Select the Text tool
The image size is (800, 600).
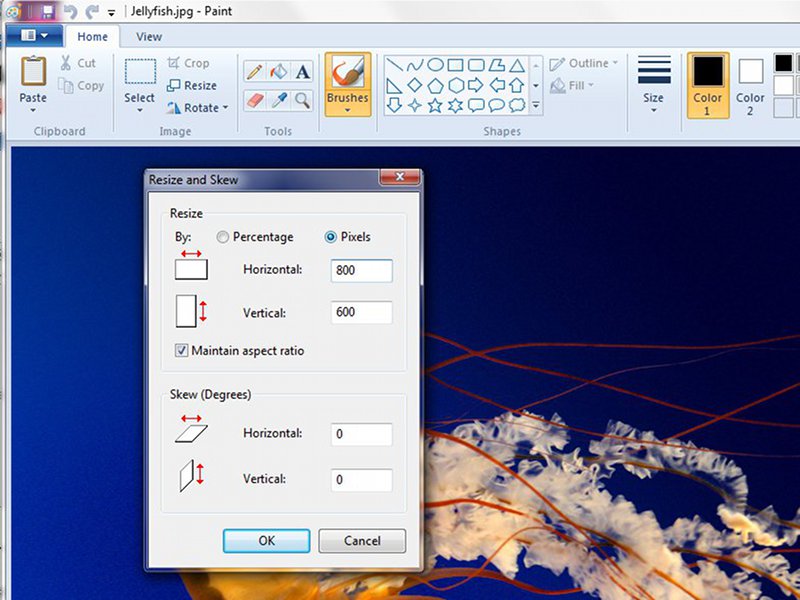click(x=303, y=72)
